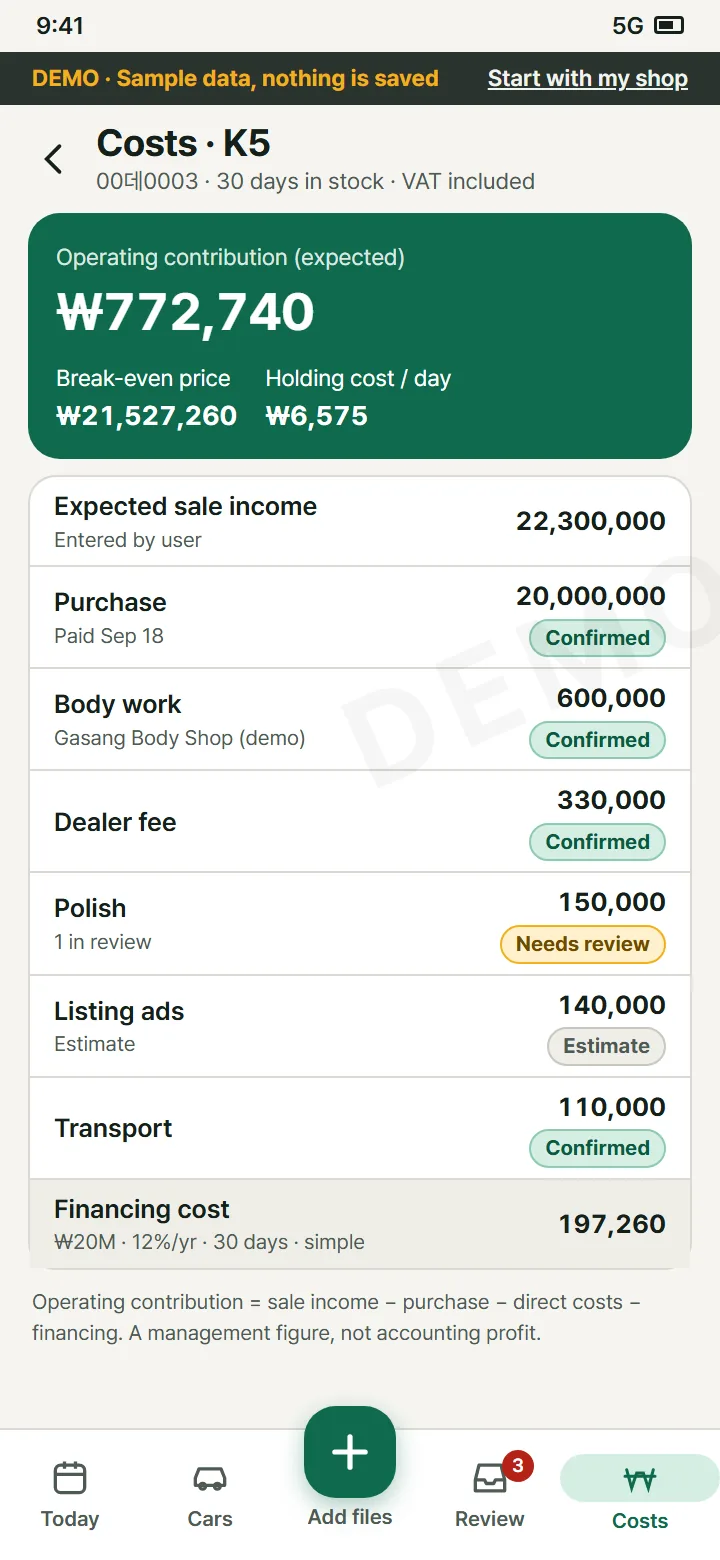Screen dimensions: 720x1560
Task: Tap the 150,000 polish amount
Action: 612,902
